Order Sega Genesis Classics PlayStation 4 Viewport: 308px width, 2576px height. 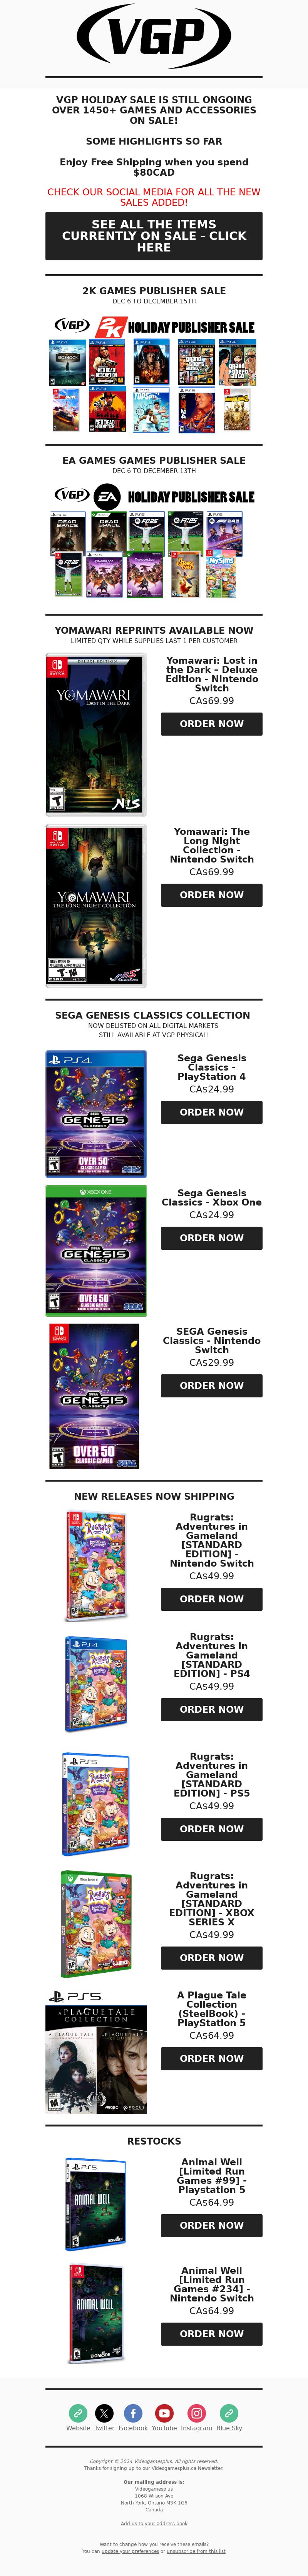pyautogui.click(x=211, y=1112)
